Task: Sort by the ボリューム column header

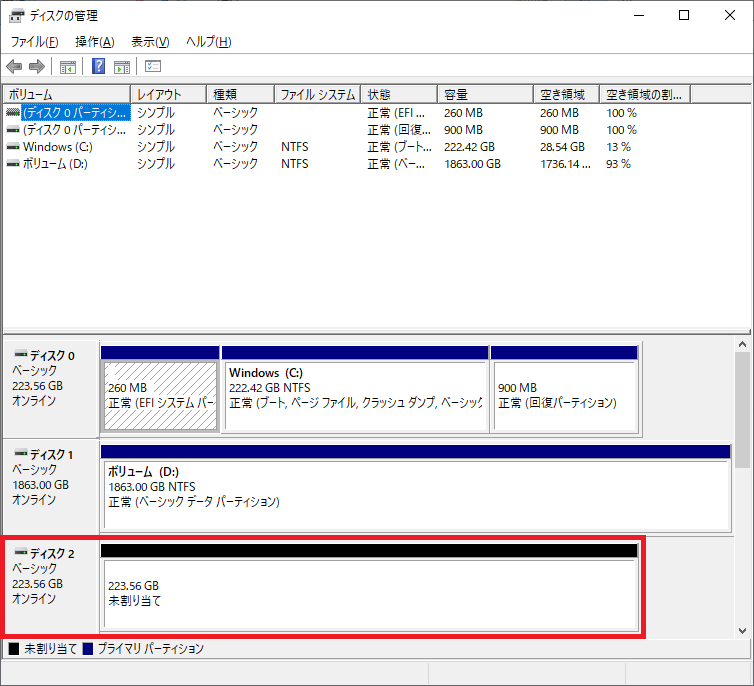Action: (67, 94)
